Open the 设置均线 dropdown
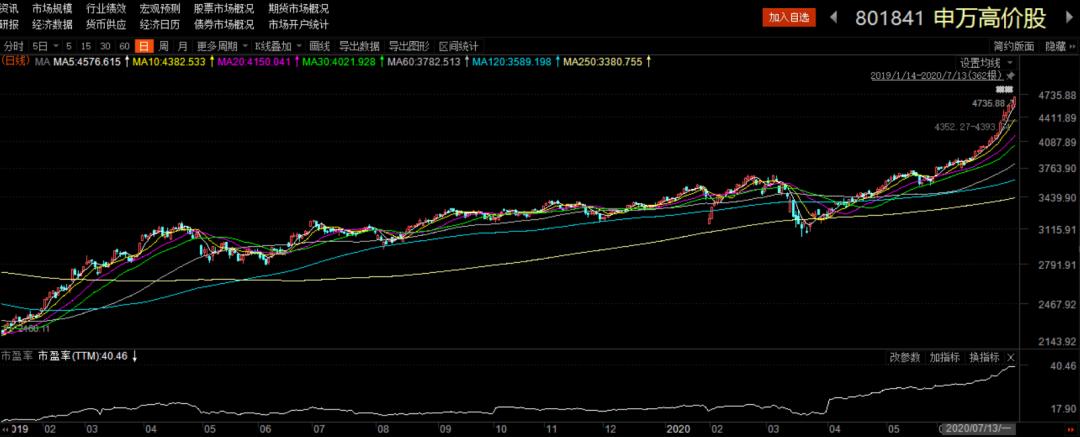Screen dimensions: 1080x437 pyautogui.click(x=987, y=62)
